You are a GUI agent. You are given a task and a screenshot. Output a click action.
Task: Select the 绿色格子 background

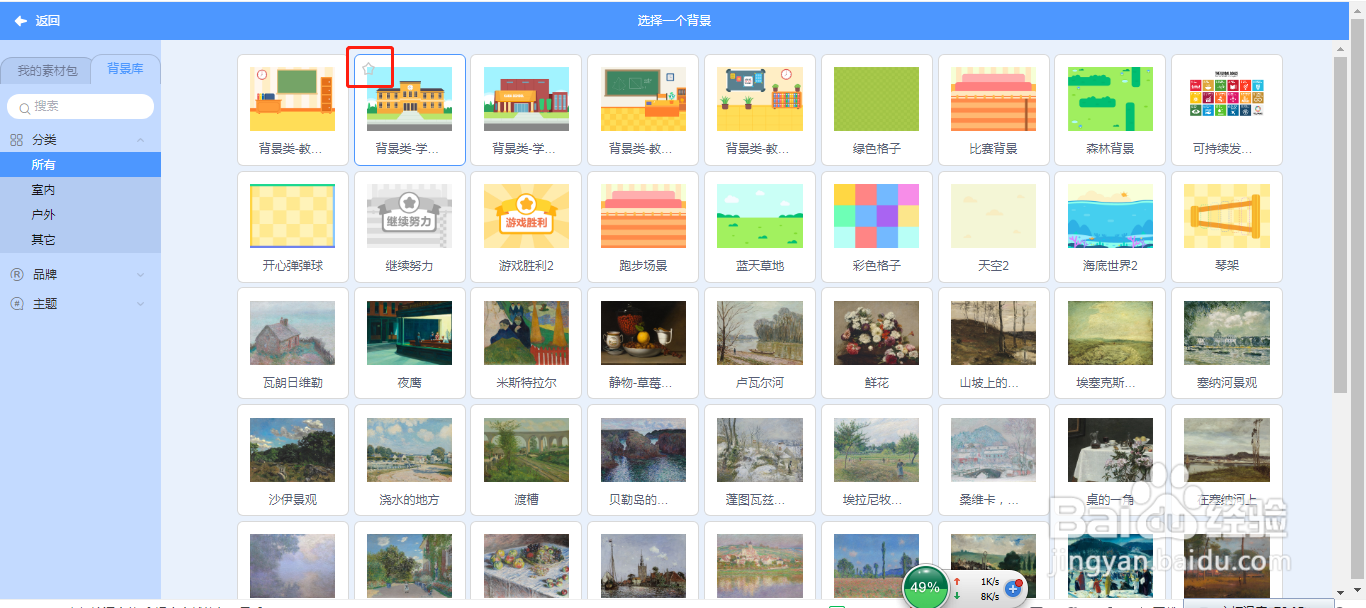click(x=877, y=110)
